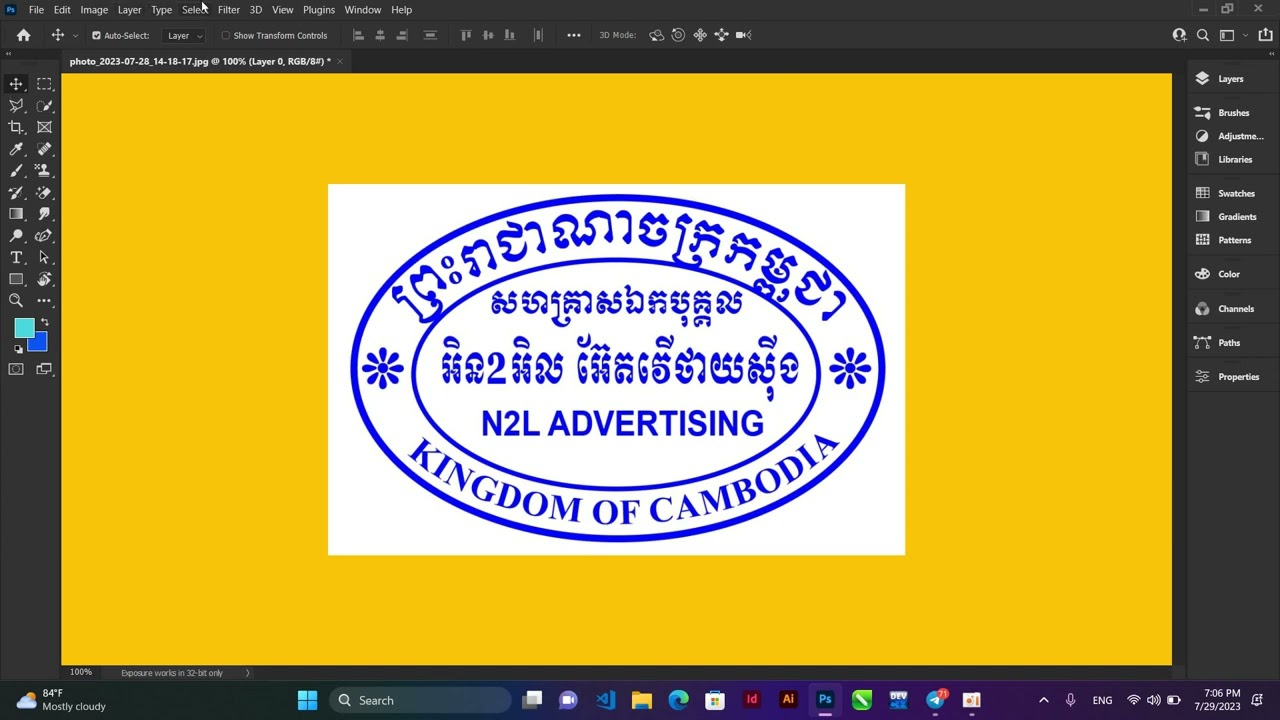Expand Move tool preset picker arrow
Screen dimensions: 1280x720
pos(75,36)
